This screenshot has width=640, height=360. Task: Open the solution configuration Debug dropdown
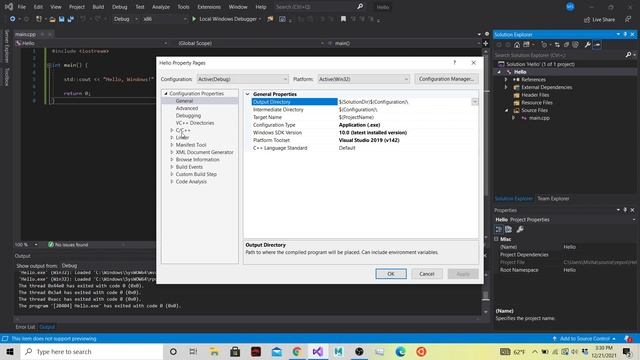click(x=126, y=19)
